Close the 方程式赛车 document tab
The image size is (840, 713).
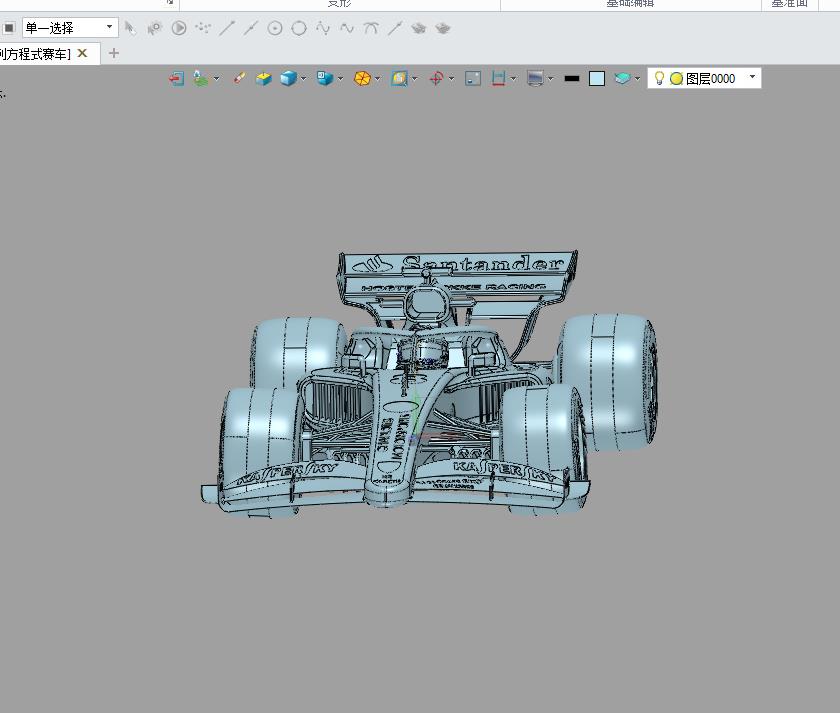coord(82,53)
